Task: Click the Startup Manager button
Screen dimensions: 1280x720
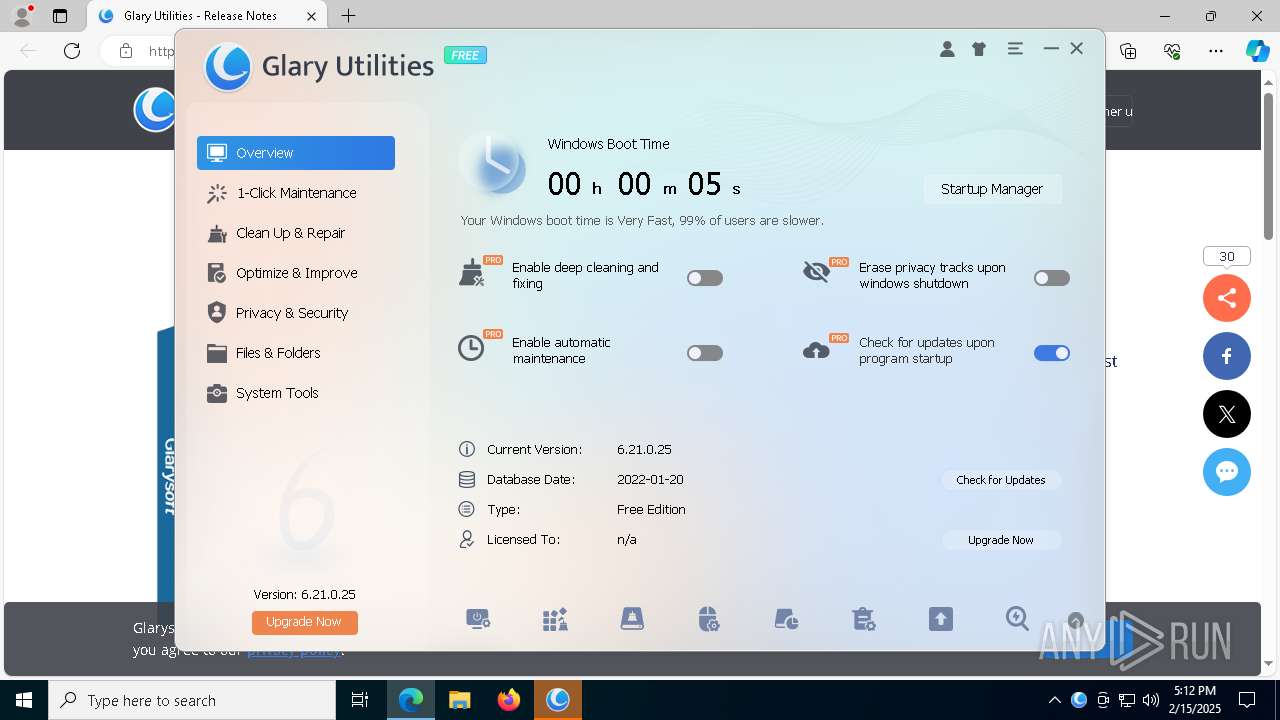Action: coord(992,189)
